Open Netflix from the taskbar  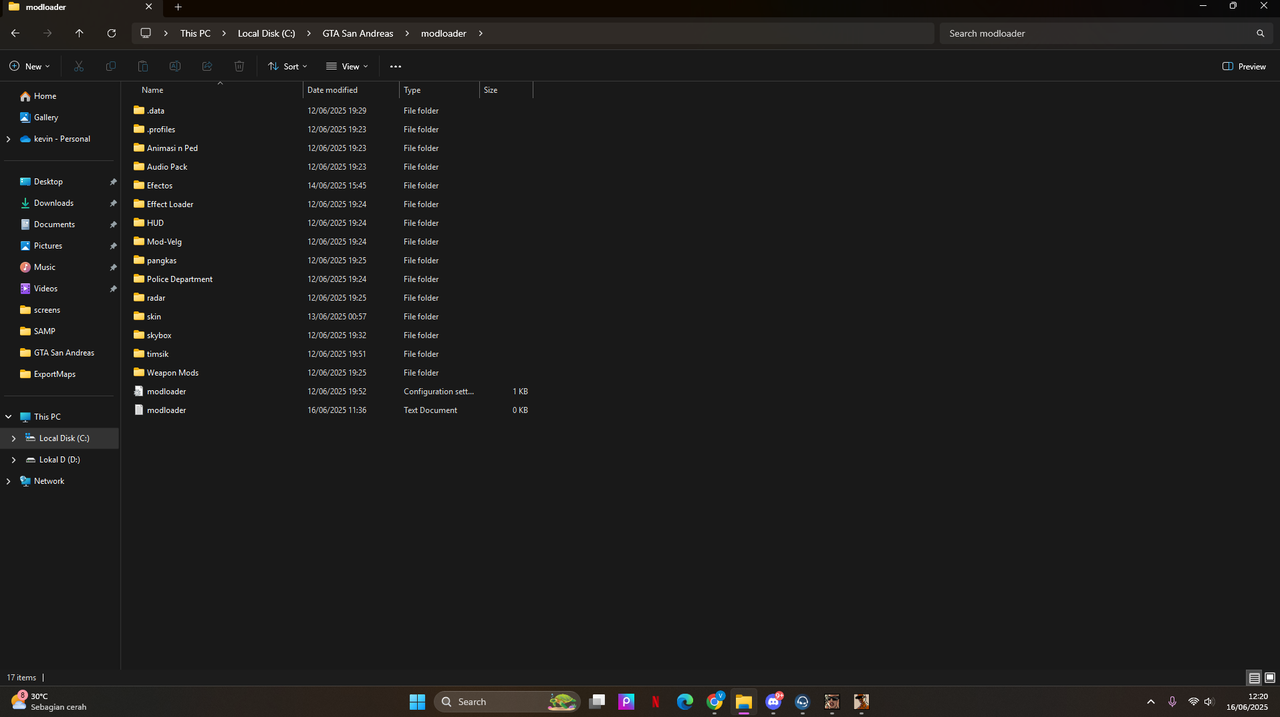pyautogui.click(x=655, y=702)
